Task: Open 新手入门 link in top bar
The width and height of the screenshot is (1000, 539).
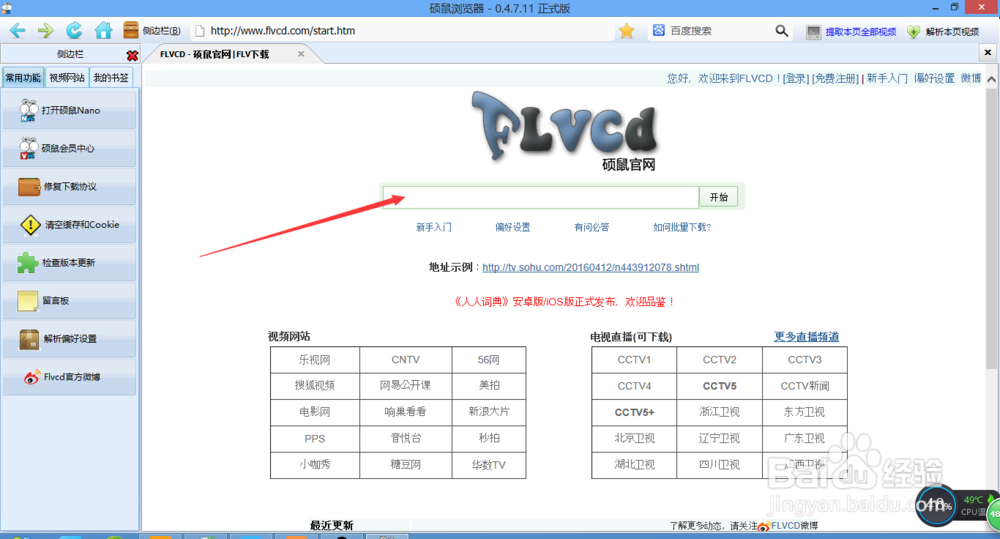Action: (x=886, y=78)
